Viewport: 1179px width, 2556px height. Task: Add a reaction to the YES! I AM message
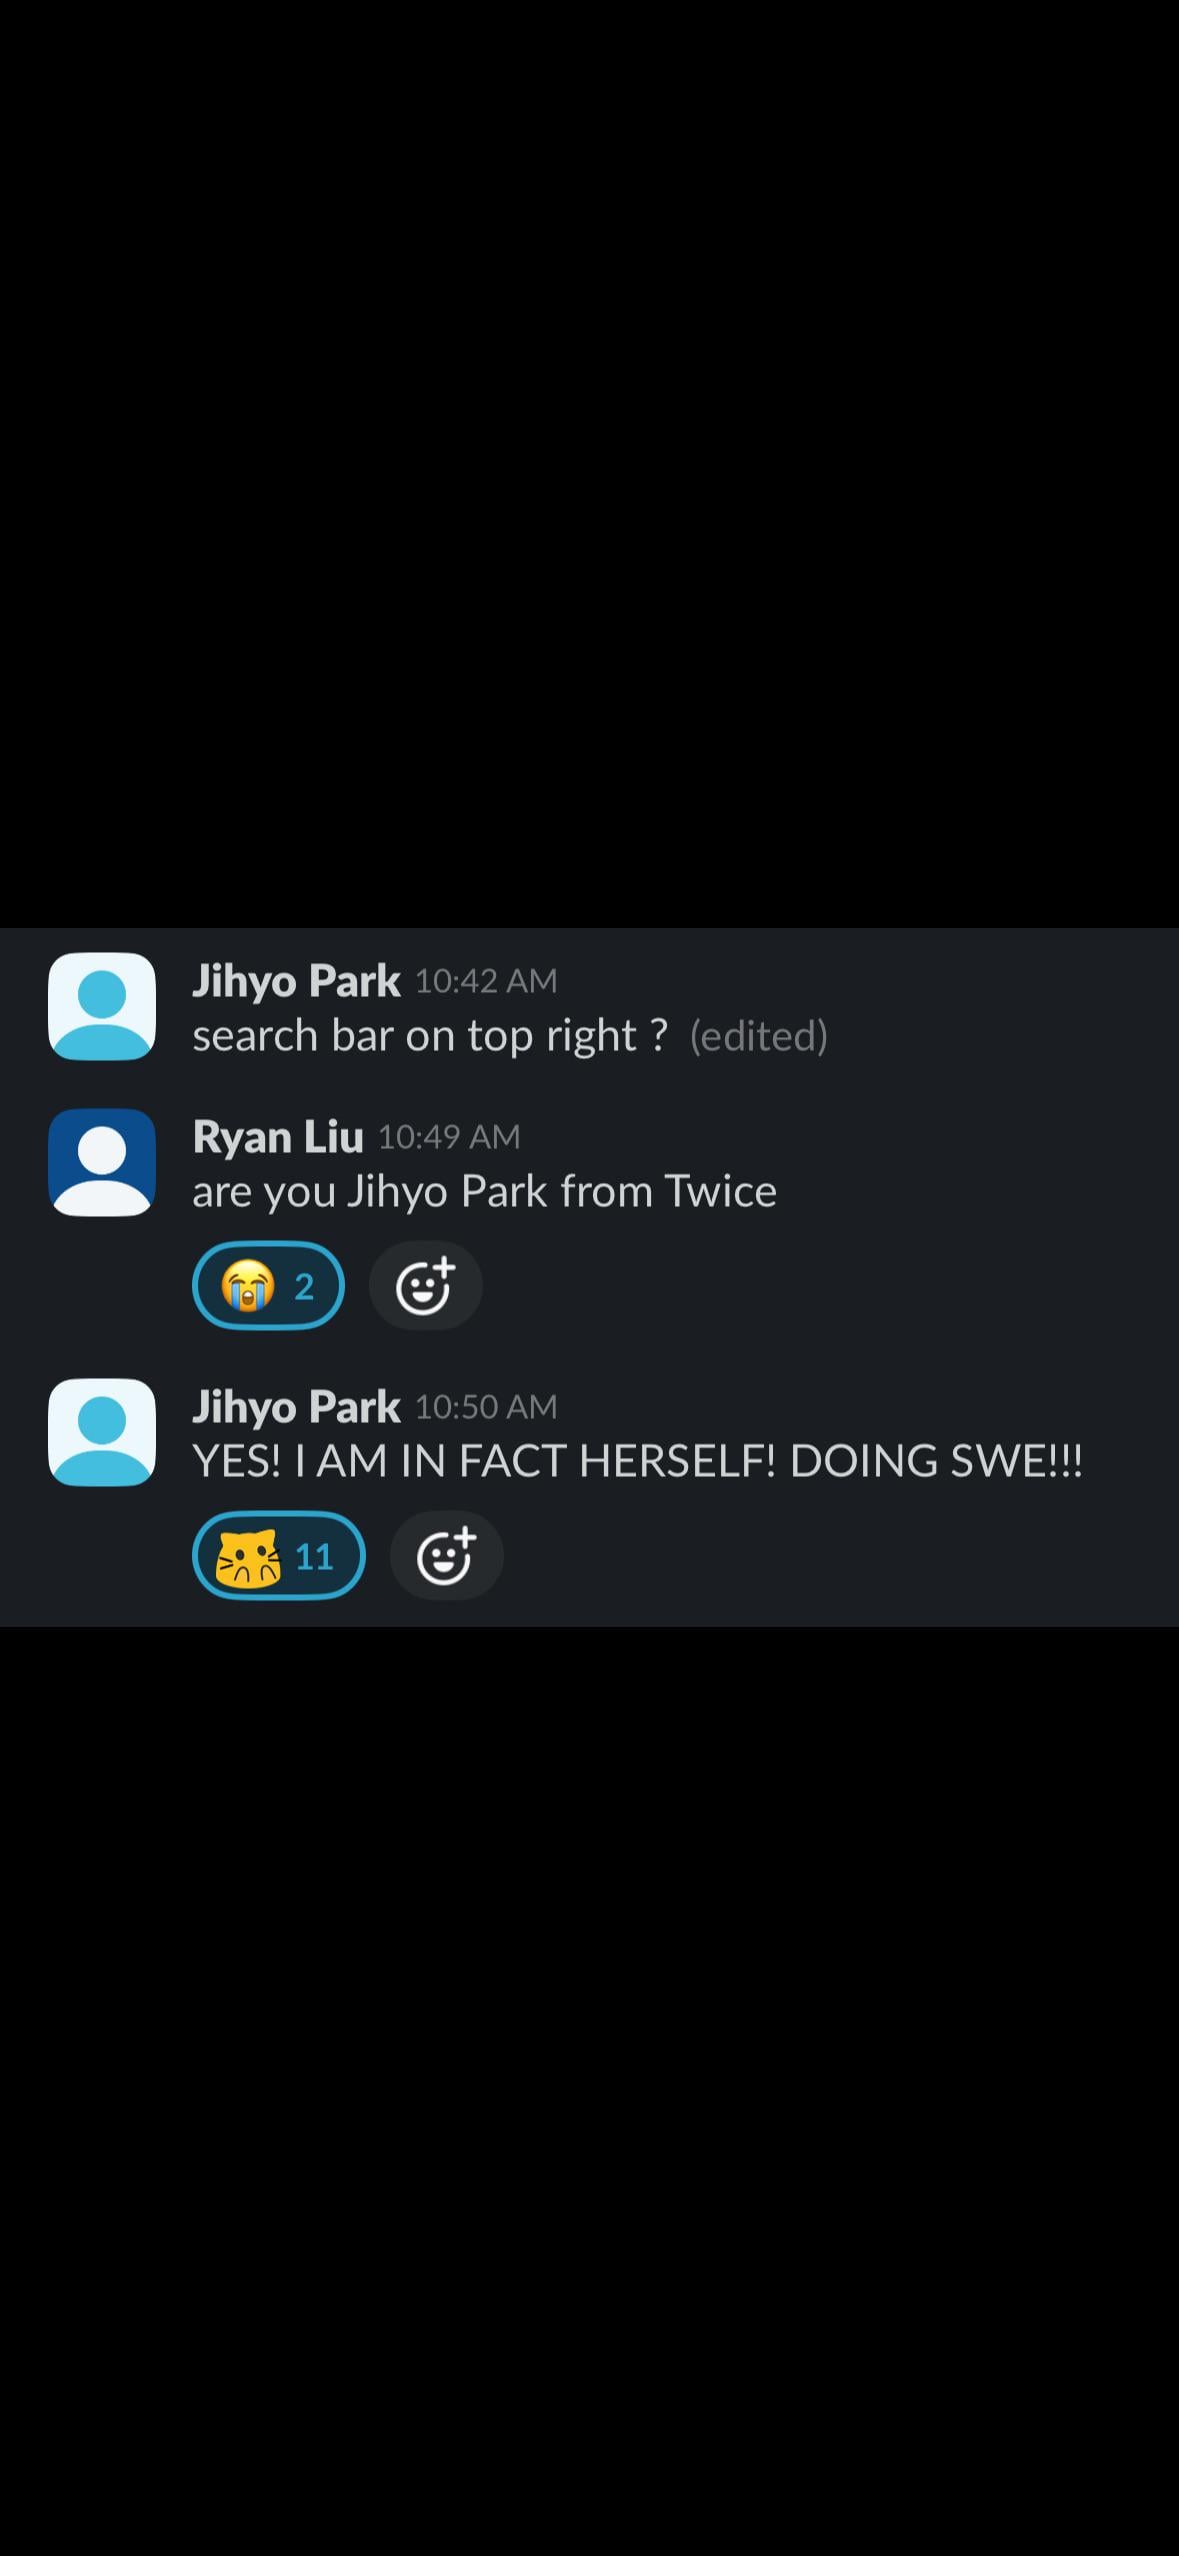point(446,1555)
